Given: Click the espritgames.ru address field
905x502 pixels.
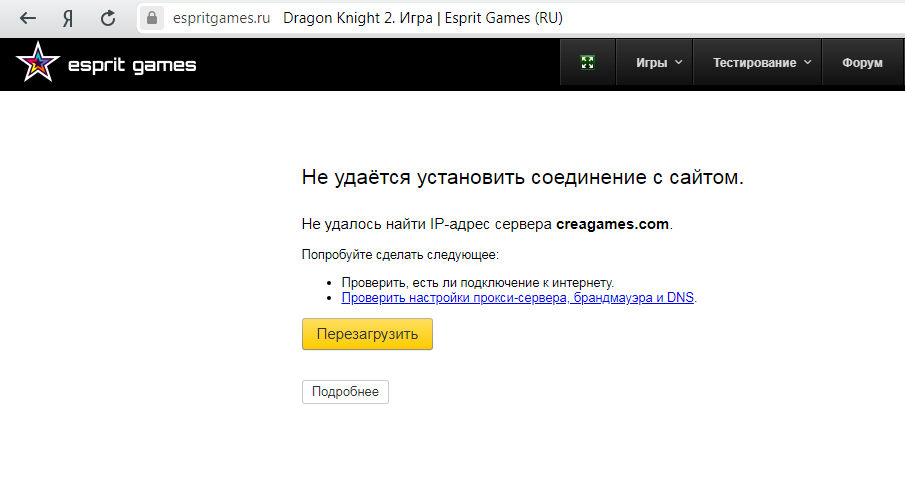Looking at the screenshot, I should [x=221, y=18].
